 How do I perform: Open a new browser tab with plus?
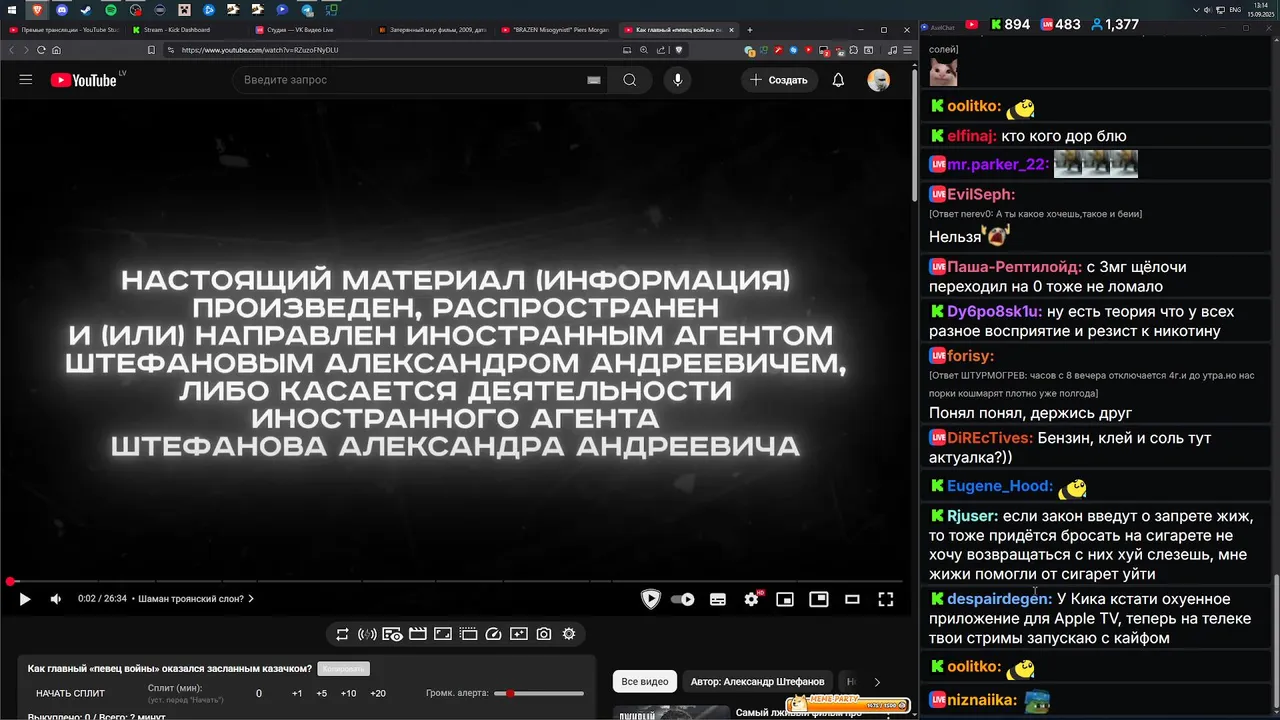[x=749, y=30]
